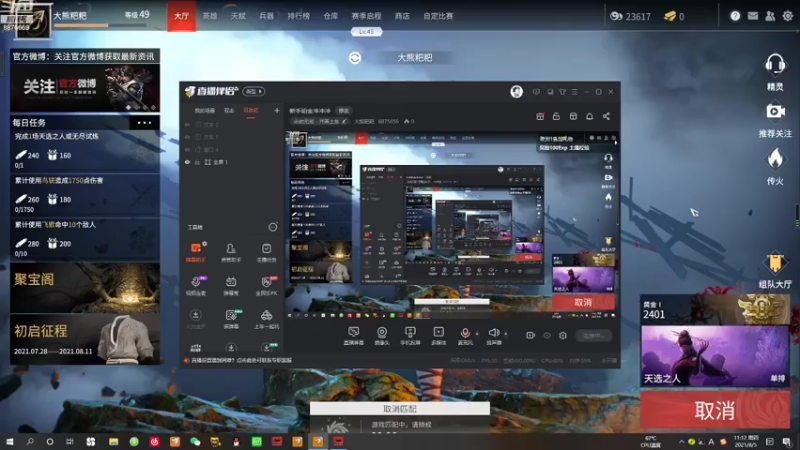Toggle lock on 全屏 1 source
Viewport: 800px width, 450px height.
pos(197,162)
